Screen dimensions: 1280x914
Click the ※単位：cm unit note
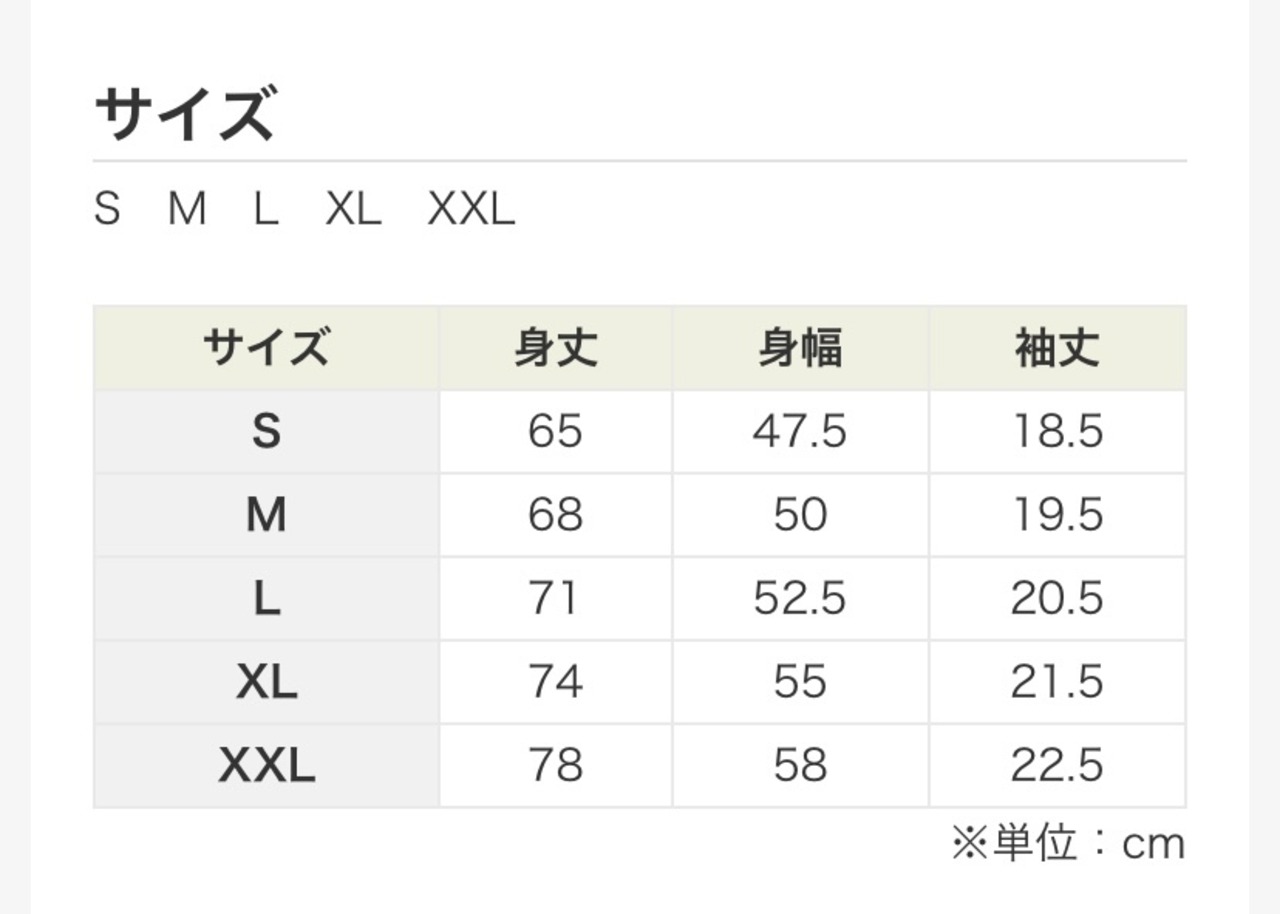pyautogui.click(x=1068, y=845)
